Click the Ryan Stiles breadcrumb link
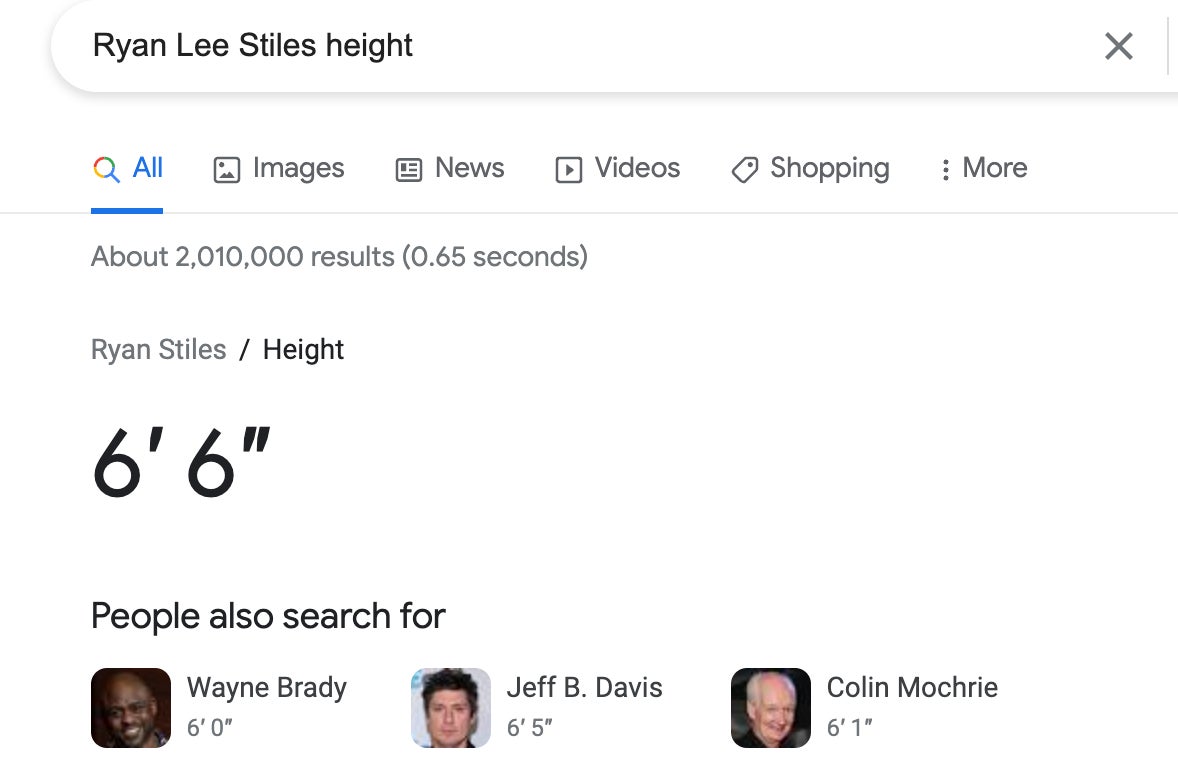 click(158, 350)
